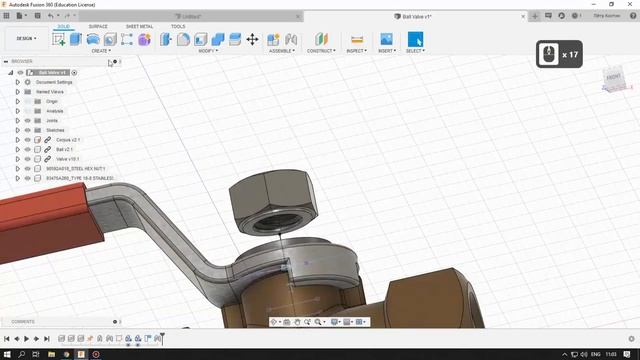This screenshot has height=360, width=640.
Task: Select the Measure tool
Action: click(x=357, y=39)
